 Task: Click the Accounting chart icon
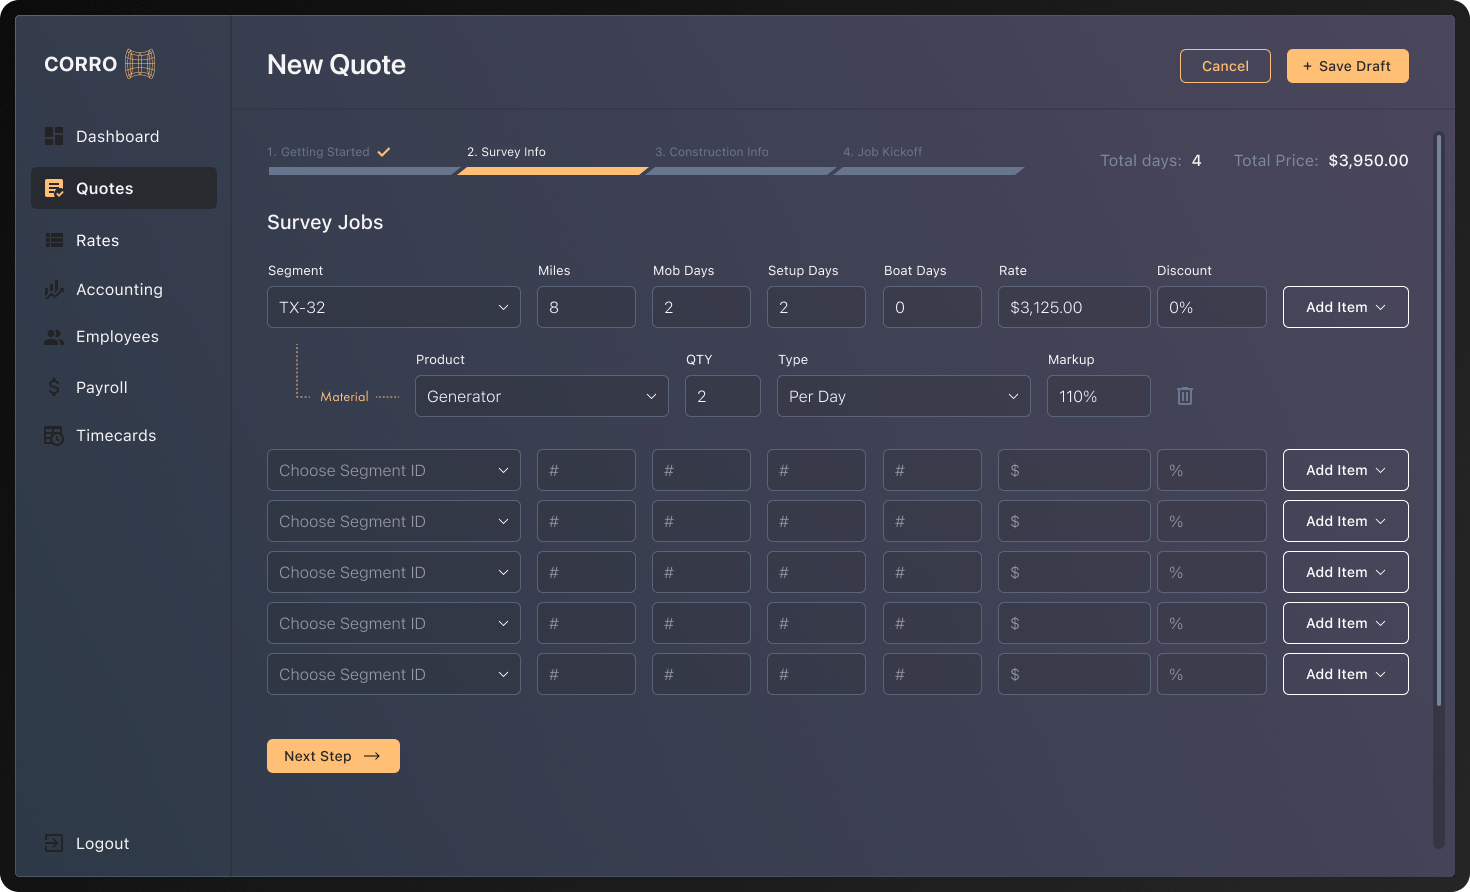click(x=54, y=289)
